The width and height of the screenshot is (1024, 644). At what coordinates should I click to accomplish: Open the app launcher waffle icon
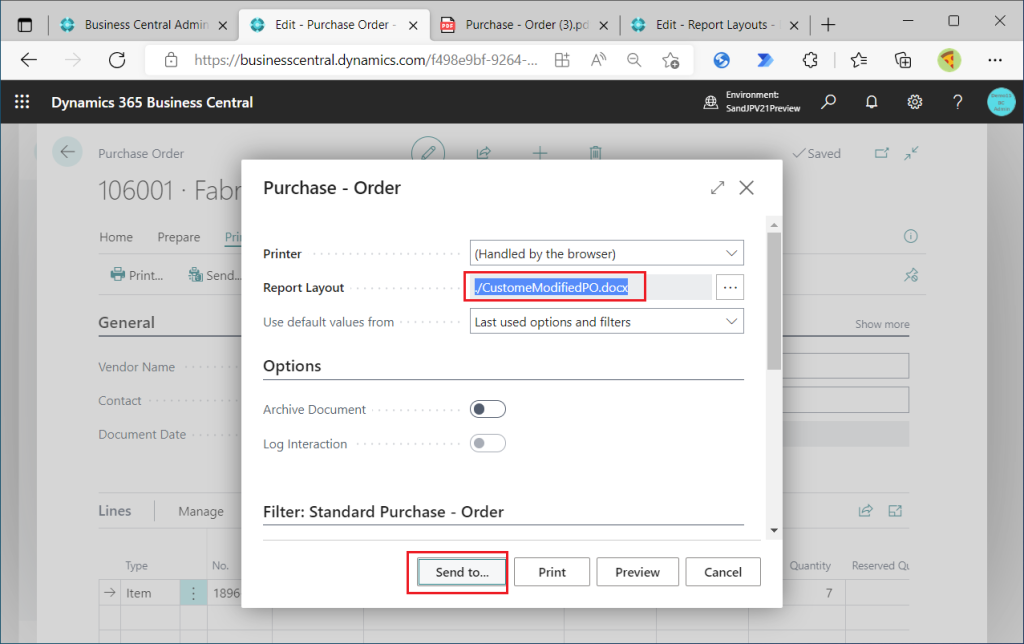22,102
